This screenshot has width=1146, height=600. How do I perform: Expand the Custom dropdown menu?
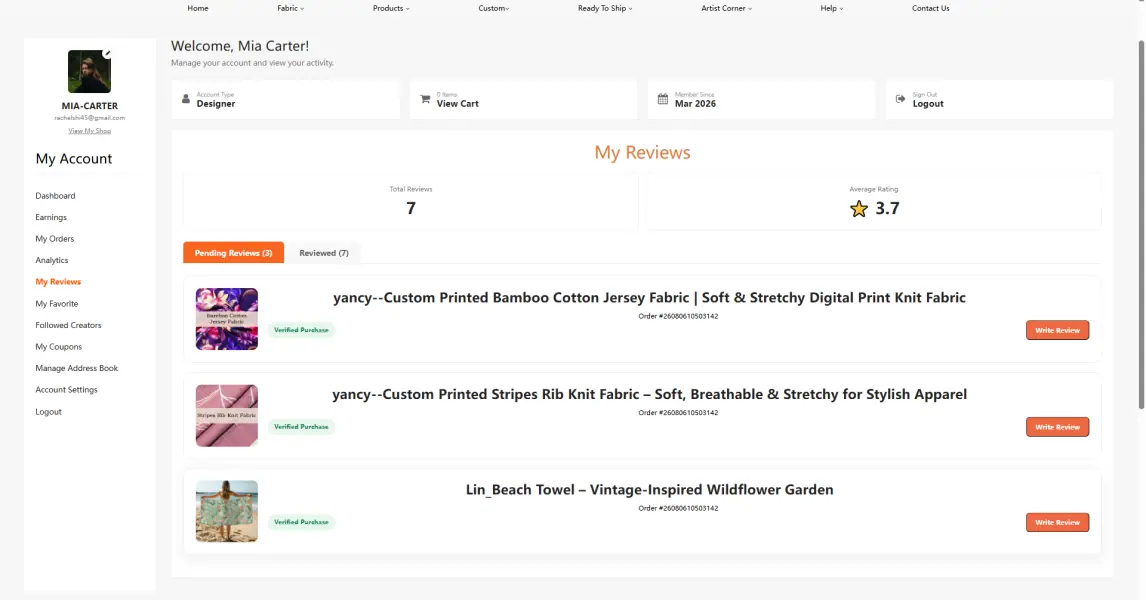tap(494, 8)
